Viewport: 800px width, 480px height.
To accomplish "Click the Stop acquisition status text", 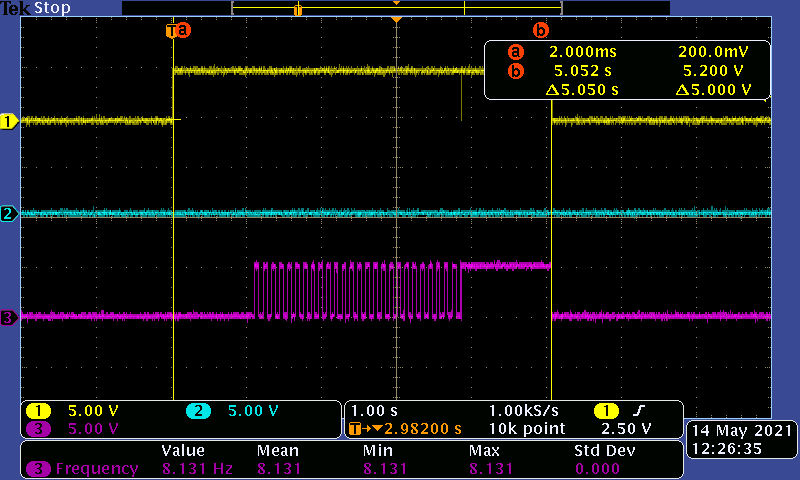I will click(x=52, y=8).
